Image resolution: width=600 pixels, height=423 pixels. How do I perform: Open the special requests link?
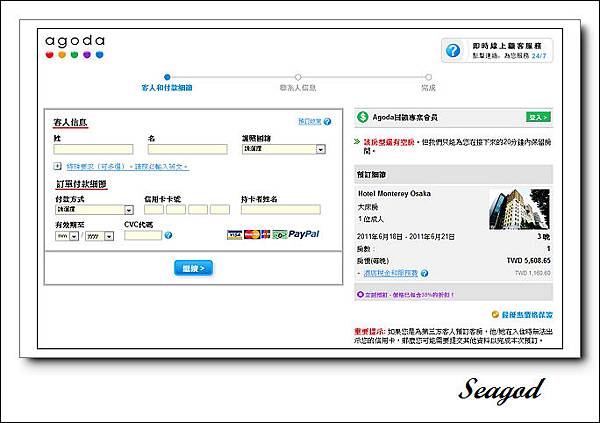127,167
